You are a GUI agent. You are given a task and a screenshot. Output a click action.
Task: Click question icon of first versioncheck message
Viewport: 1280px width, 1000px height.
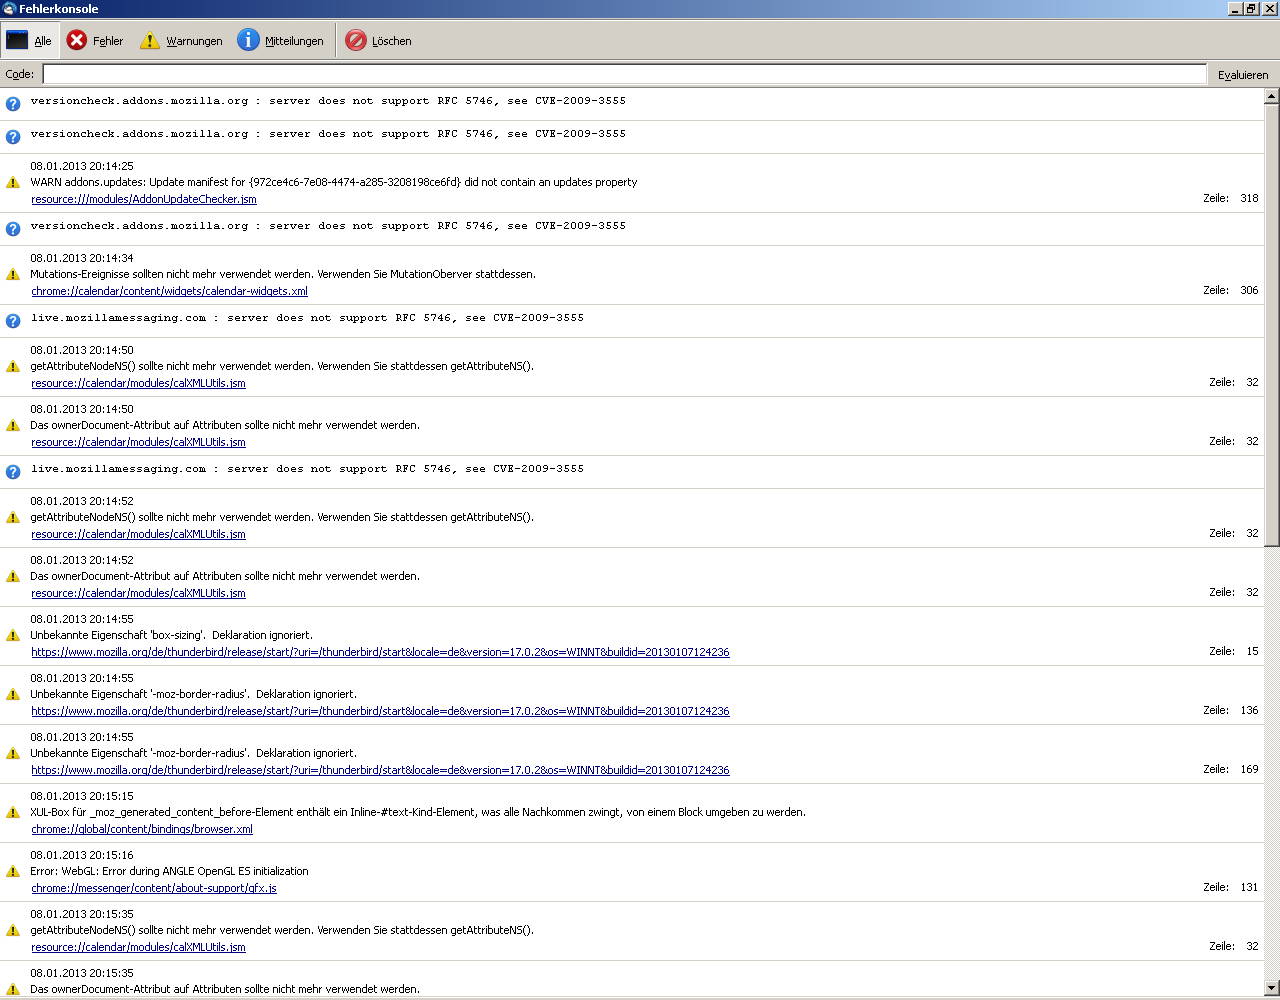[x=13, y=103]
